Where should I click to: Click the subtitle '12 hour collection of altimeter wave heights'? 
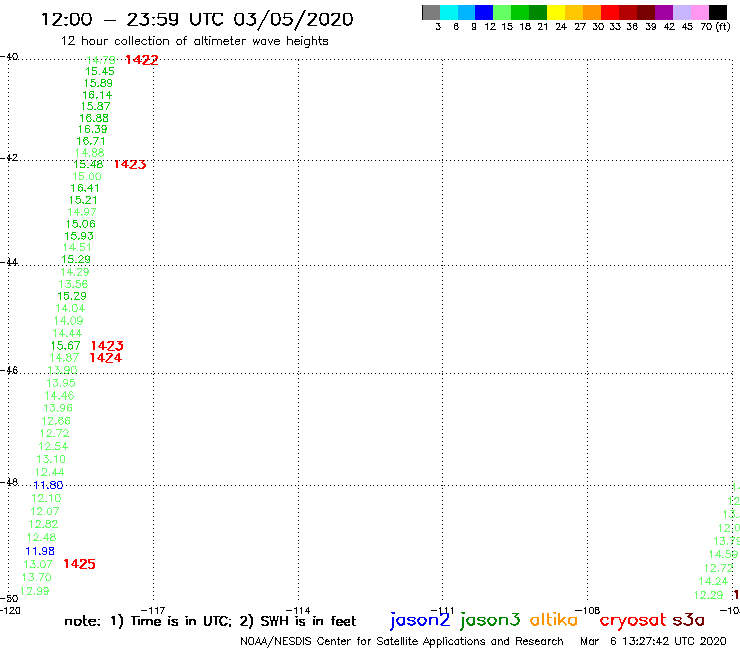click(x=194, y=41)
